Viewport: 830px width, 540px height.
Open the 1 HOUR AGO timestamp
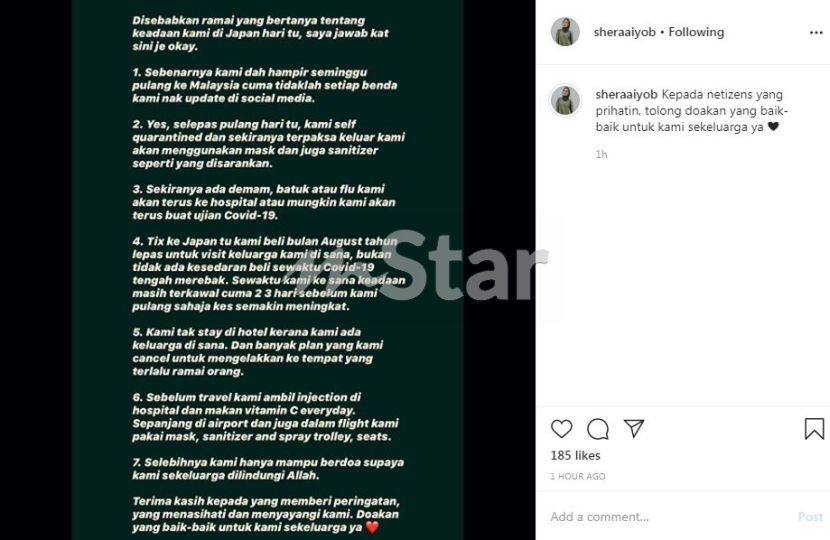[x=578, y=476]
